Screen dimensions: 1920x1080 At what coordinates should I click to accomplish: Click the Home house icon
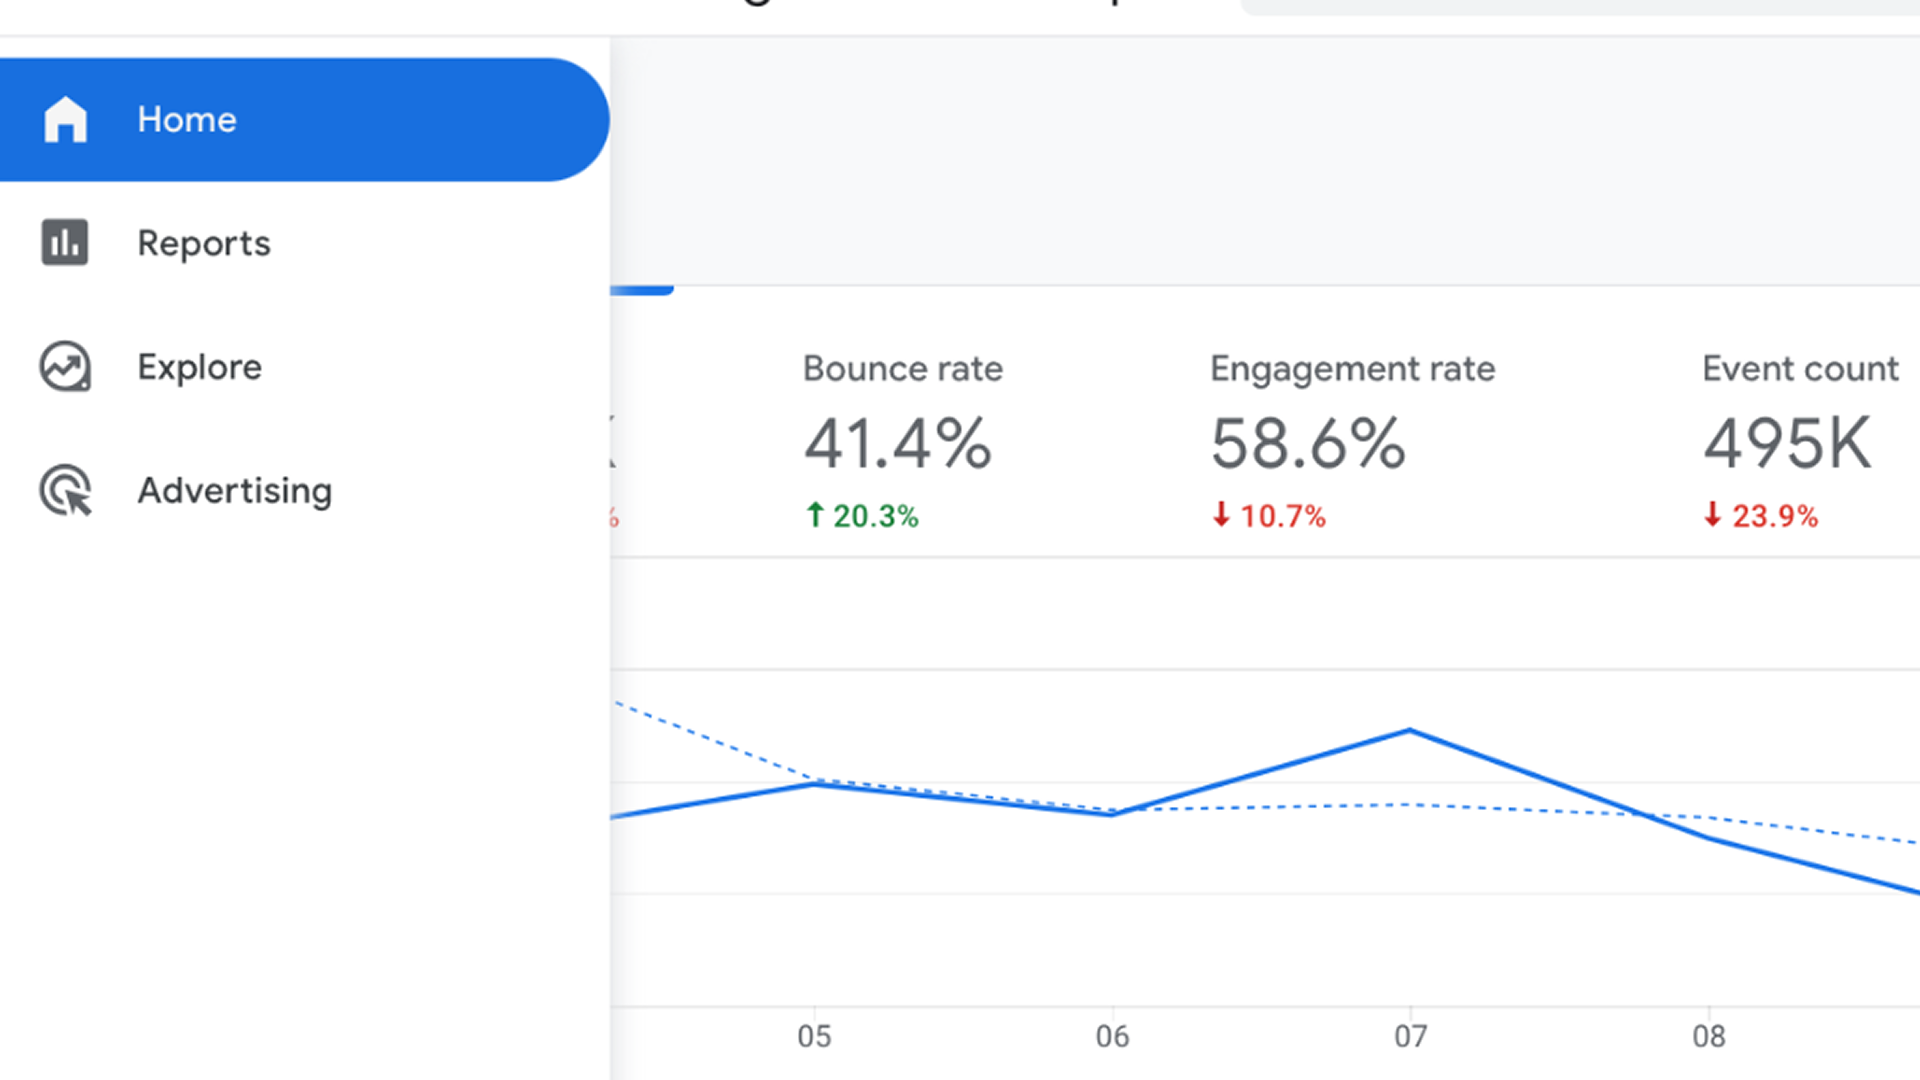point(65,120)
